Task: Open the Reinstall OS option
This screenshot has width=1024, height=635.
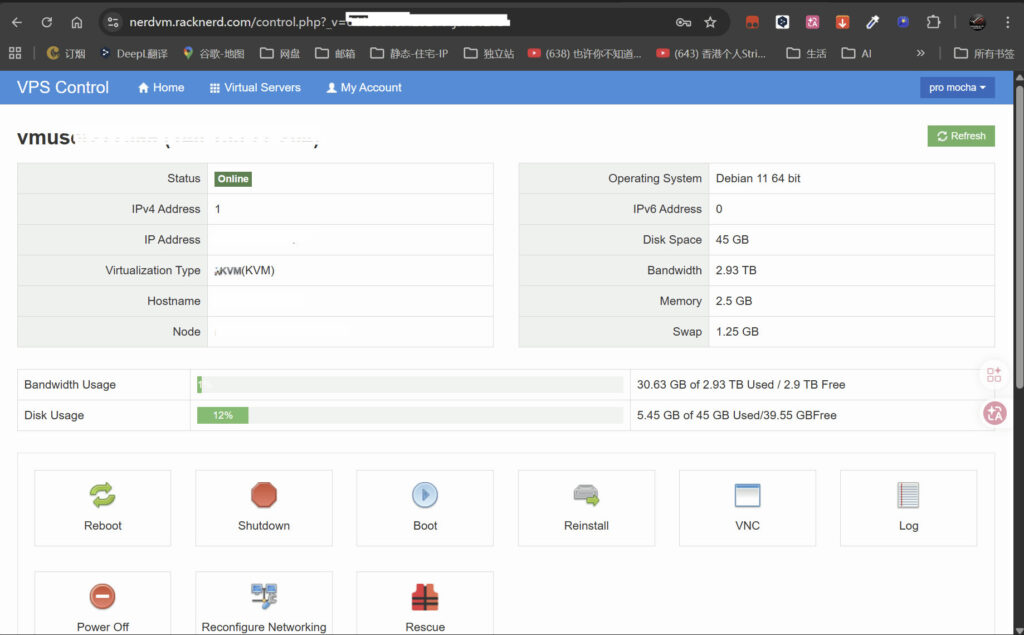Action: [586, 495]
